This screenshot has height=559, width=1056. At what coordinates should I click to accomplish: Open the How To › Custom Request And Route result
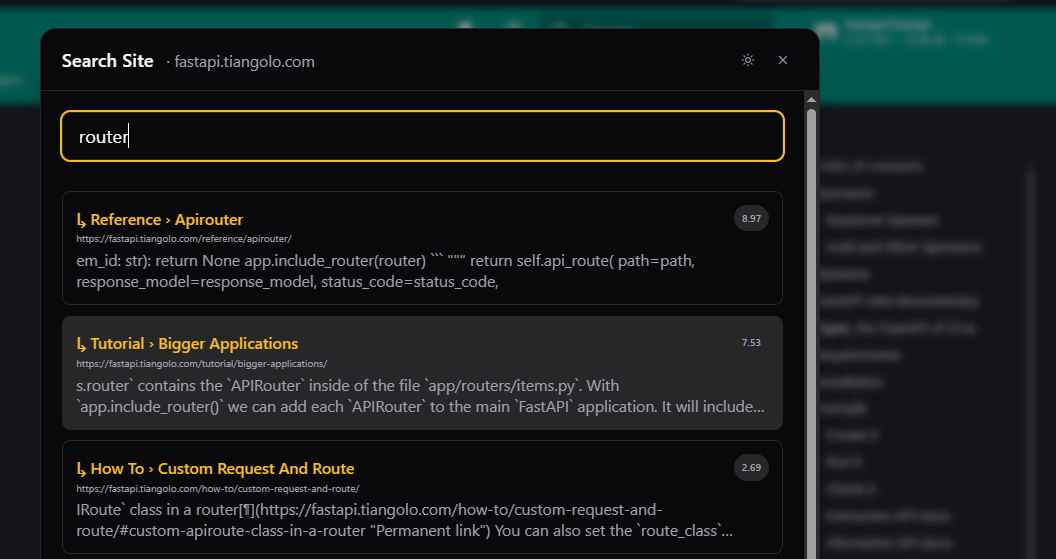(422, 497)
